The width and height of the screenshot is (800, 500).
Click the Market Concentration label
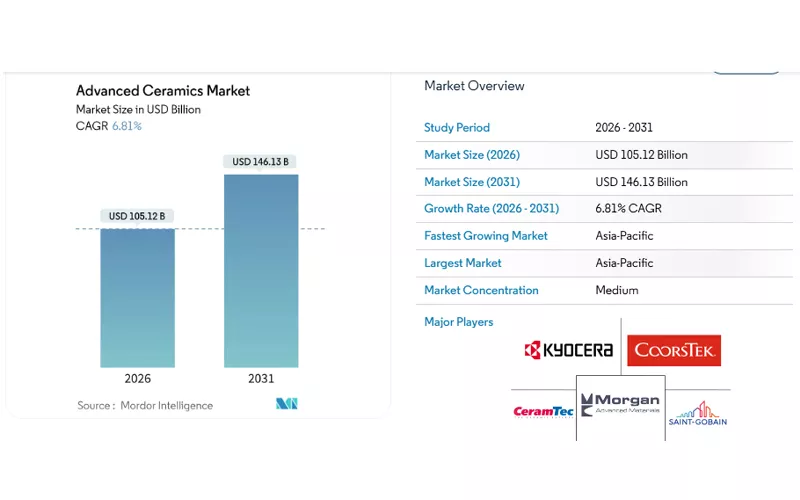[x=481, y=290]
